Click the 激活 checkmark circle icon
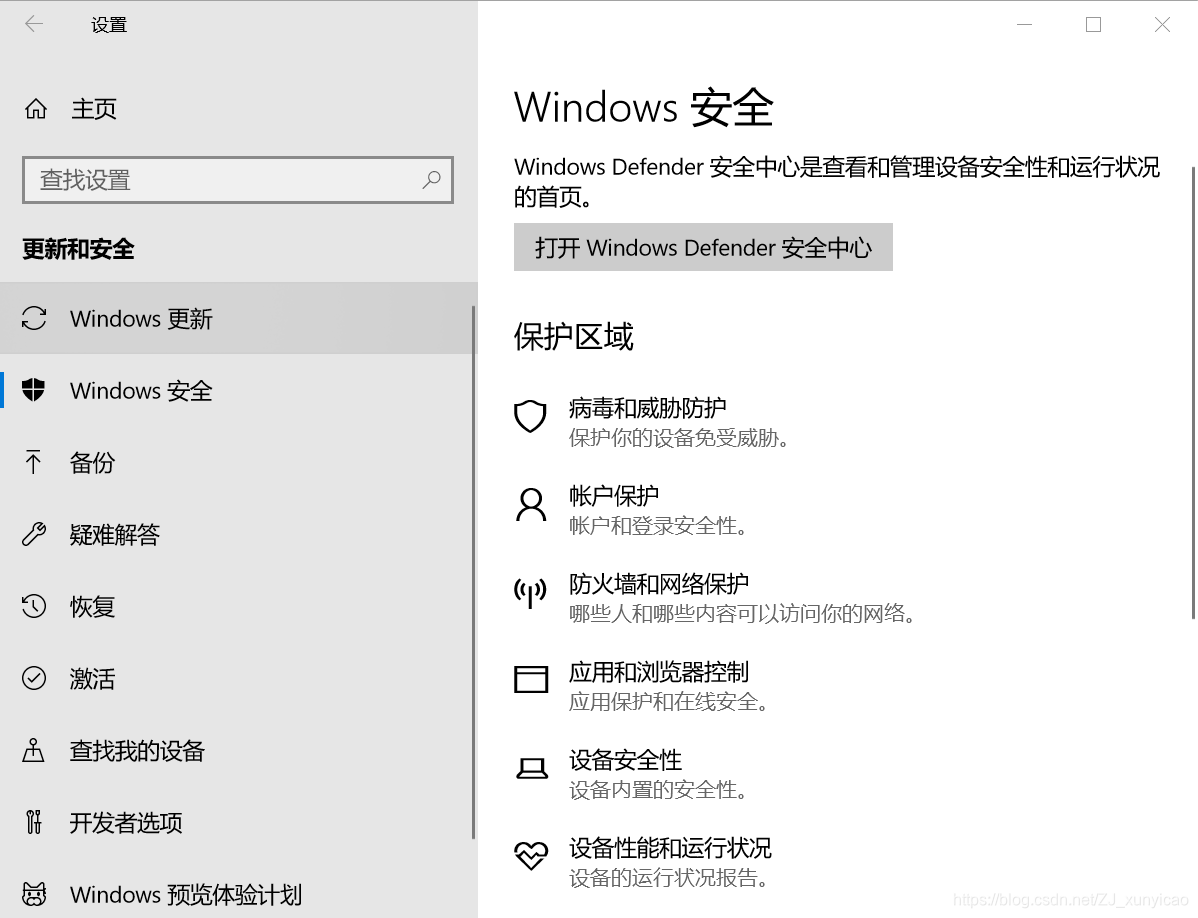The width and height of the screenshot is (1198, 918). point(34,678)
